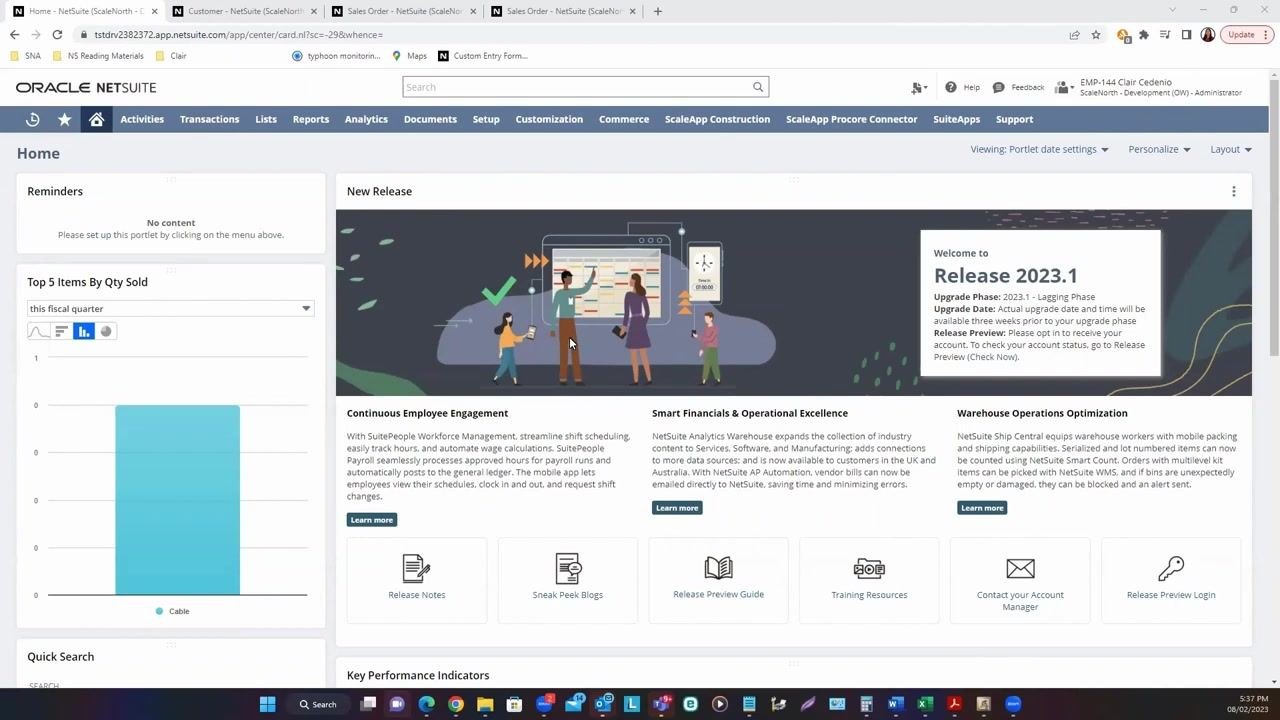Open the Change Roles people icon
The width and height of the screenshot is (1280, 720).
click(x=1063, y=88)
